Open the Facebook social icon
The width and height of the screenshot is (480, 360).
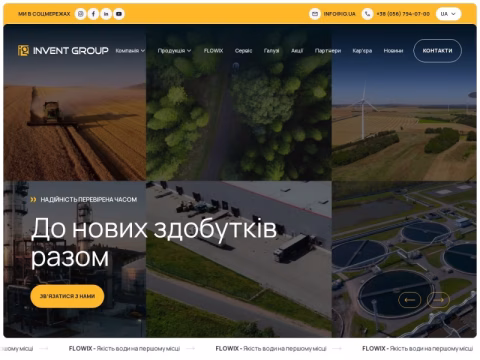[93, 14]
